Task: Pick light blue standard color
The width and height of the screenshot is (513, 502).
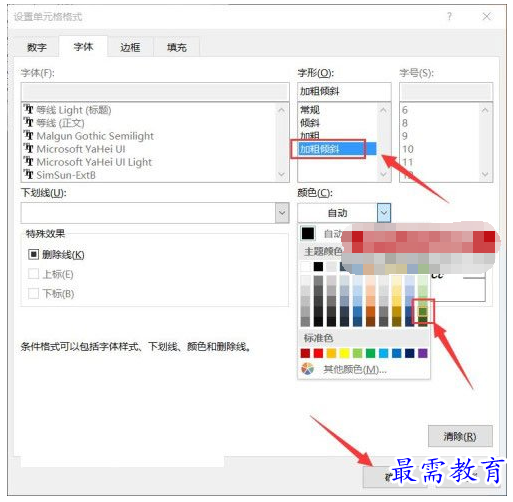Action: click(383, 353)
